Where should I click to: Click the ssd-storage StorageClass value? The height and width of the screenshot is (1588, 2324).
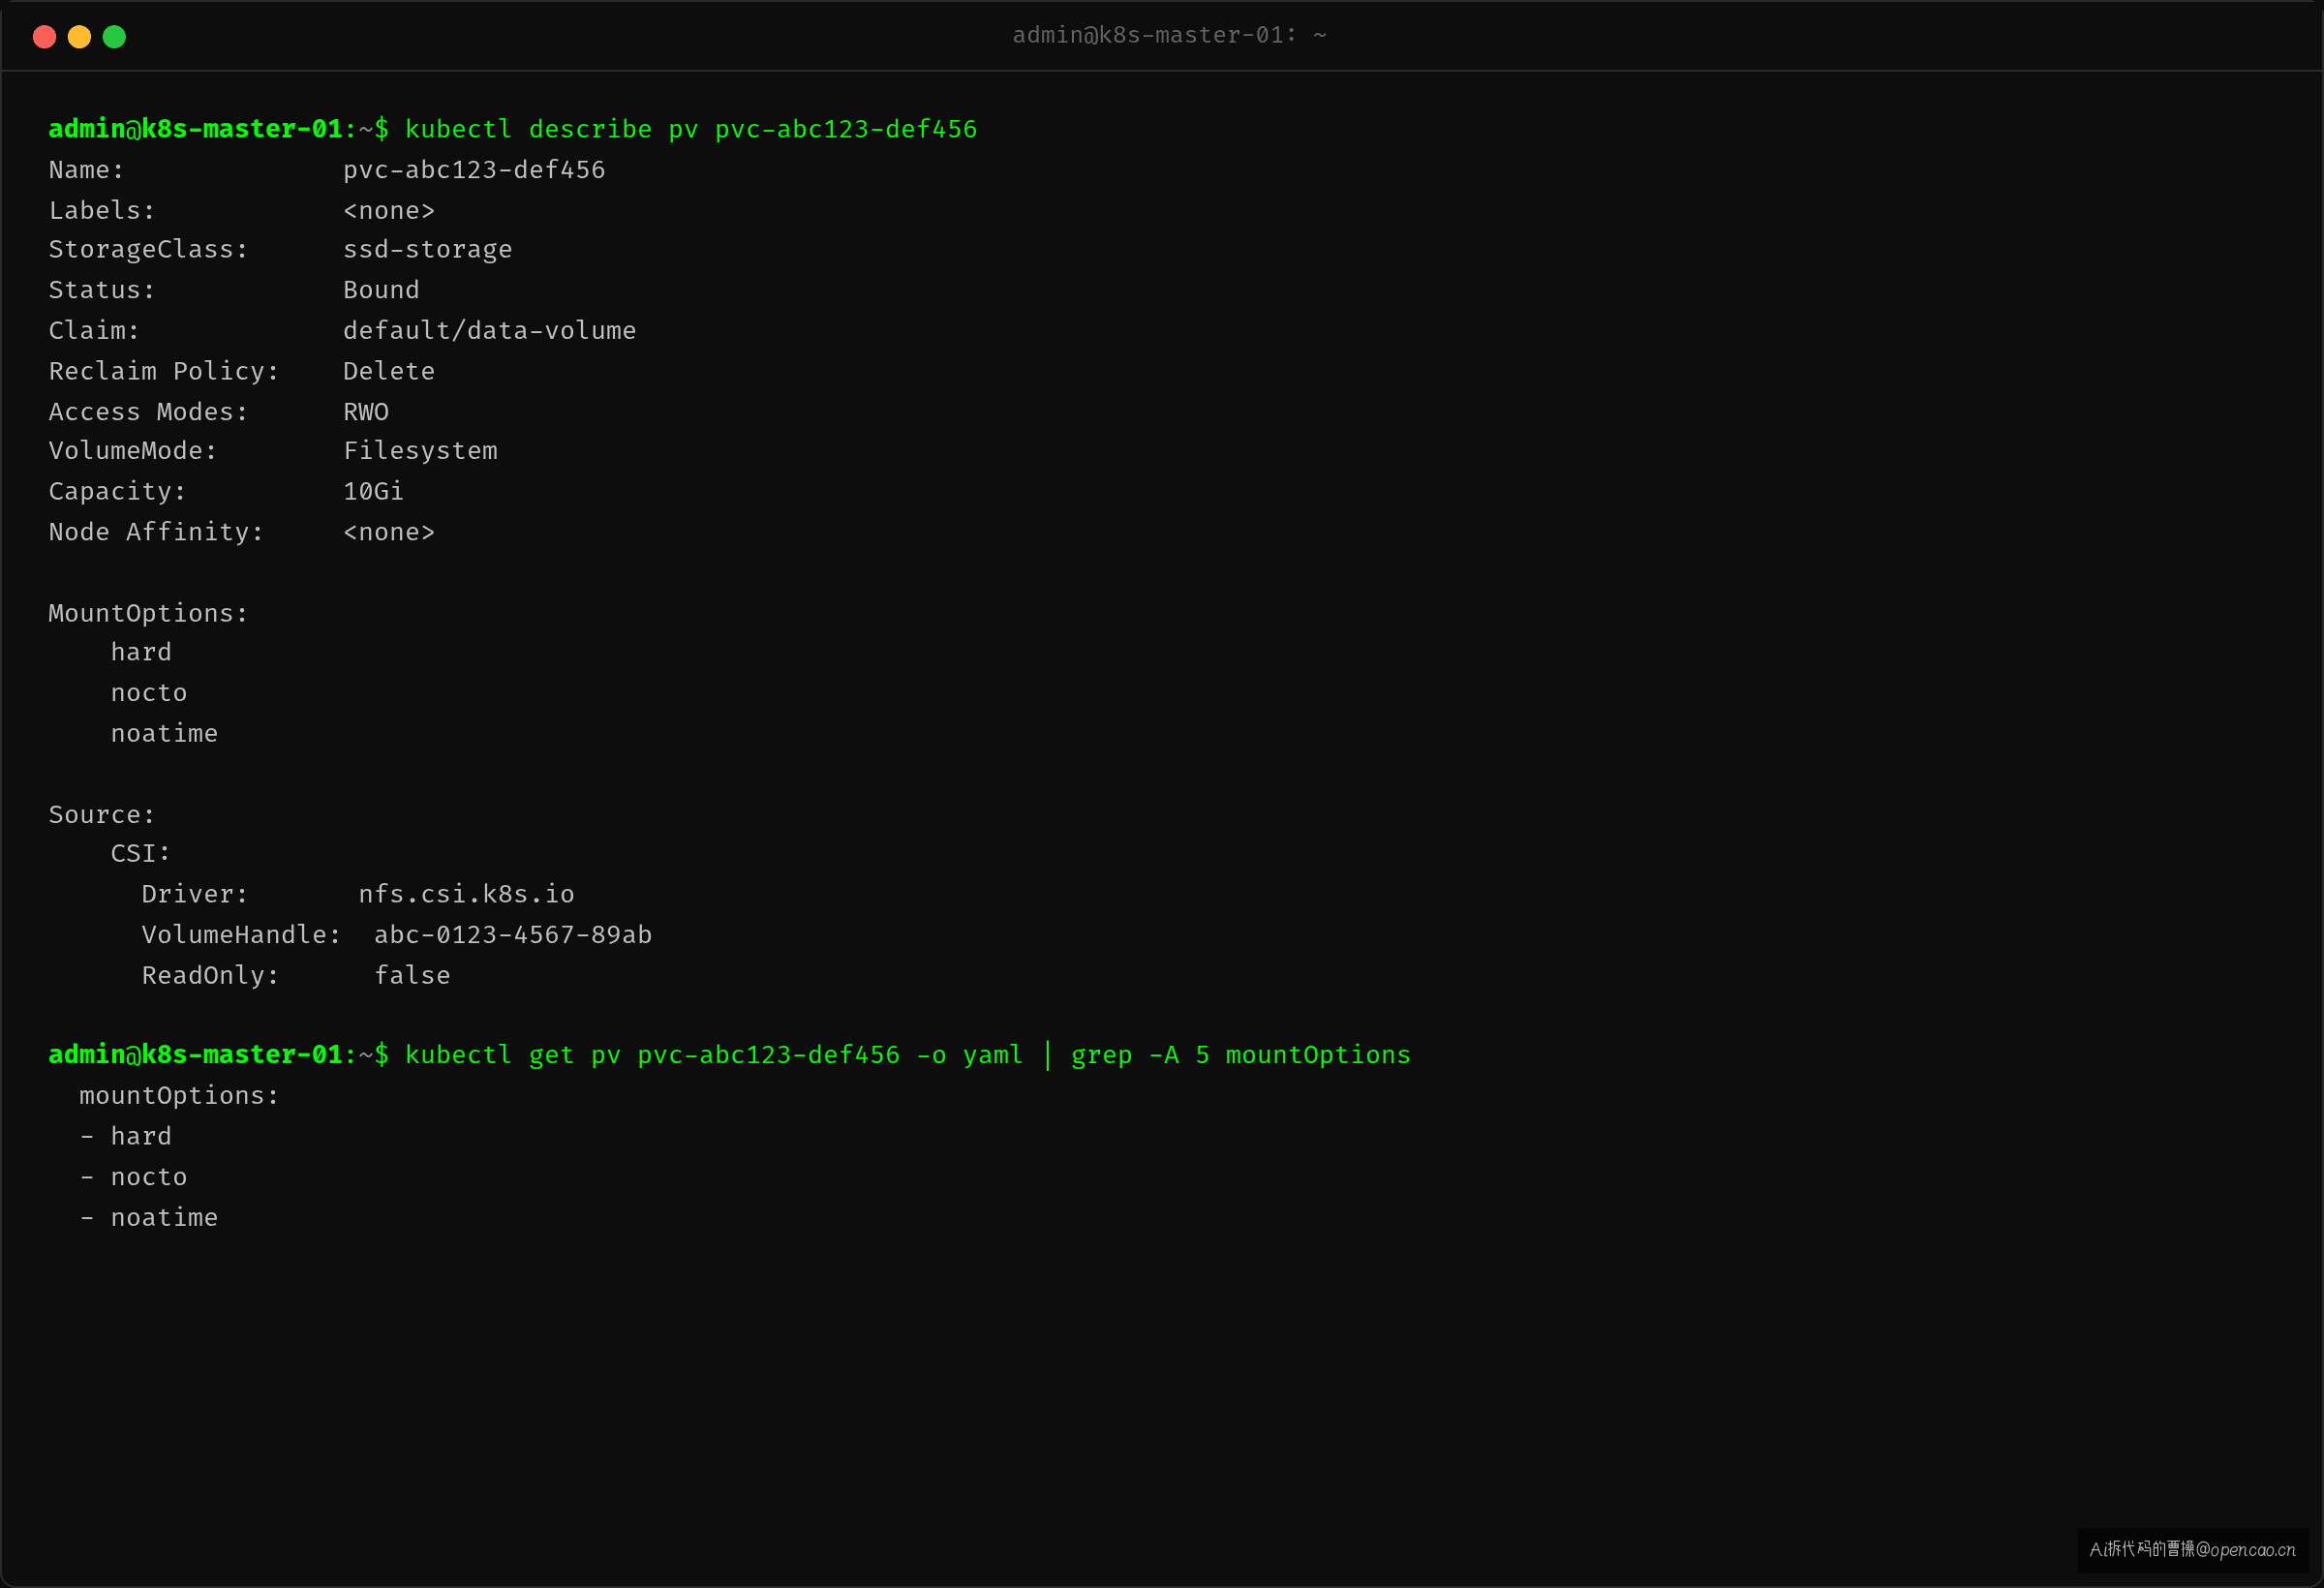[x=428, y=250]
